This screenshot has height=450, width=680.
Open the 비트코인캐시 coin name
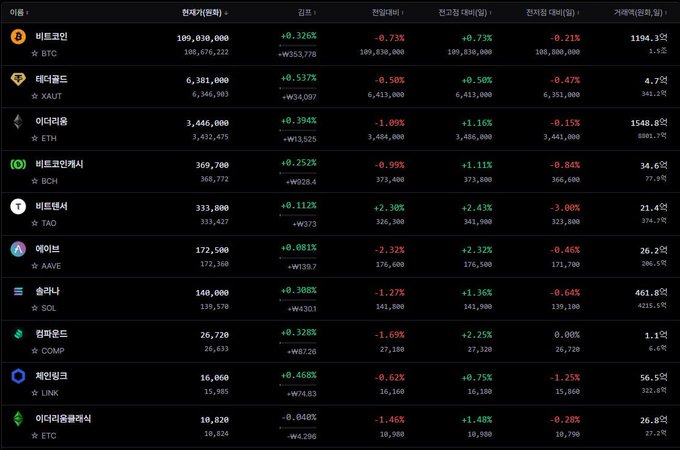[x=59, y=164]
